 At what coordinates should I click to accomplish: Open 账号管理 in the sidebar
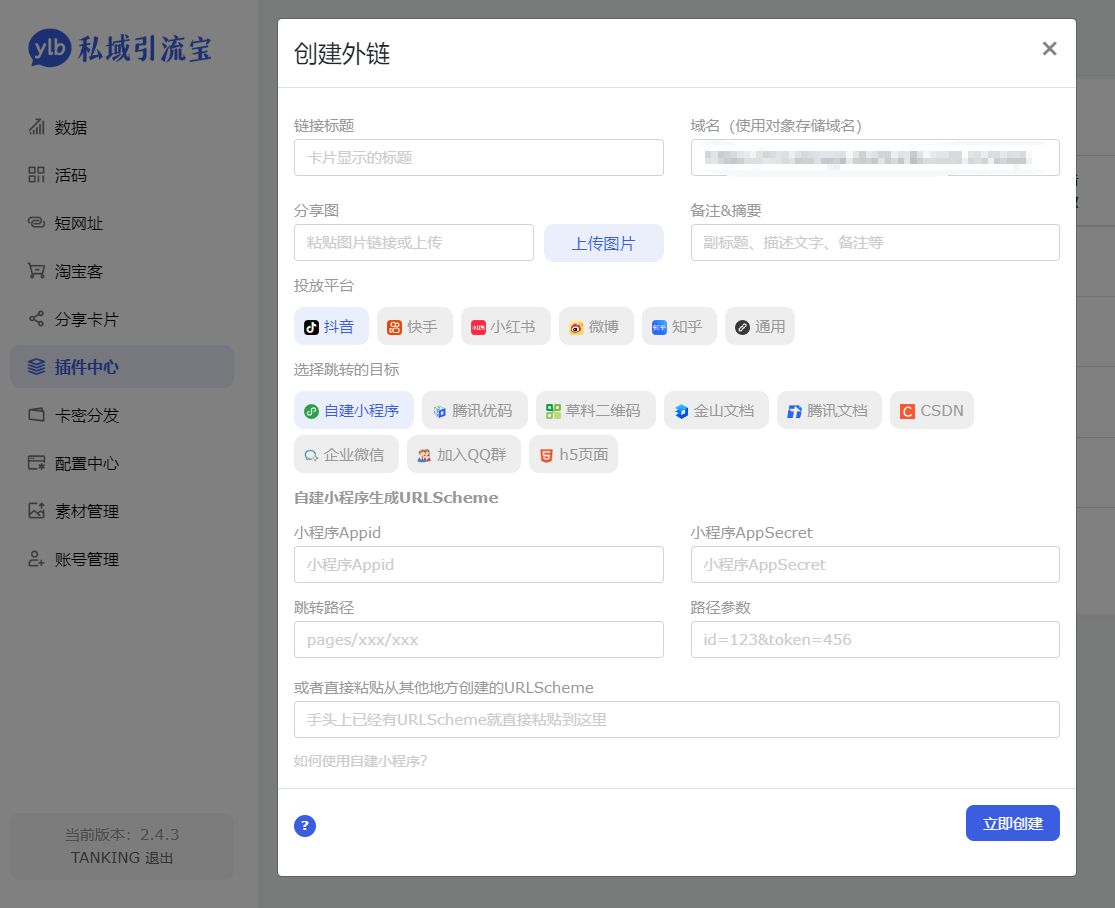tap(86, 559)
